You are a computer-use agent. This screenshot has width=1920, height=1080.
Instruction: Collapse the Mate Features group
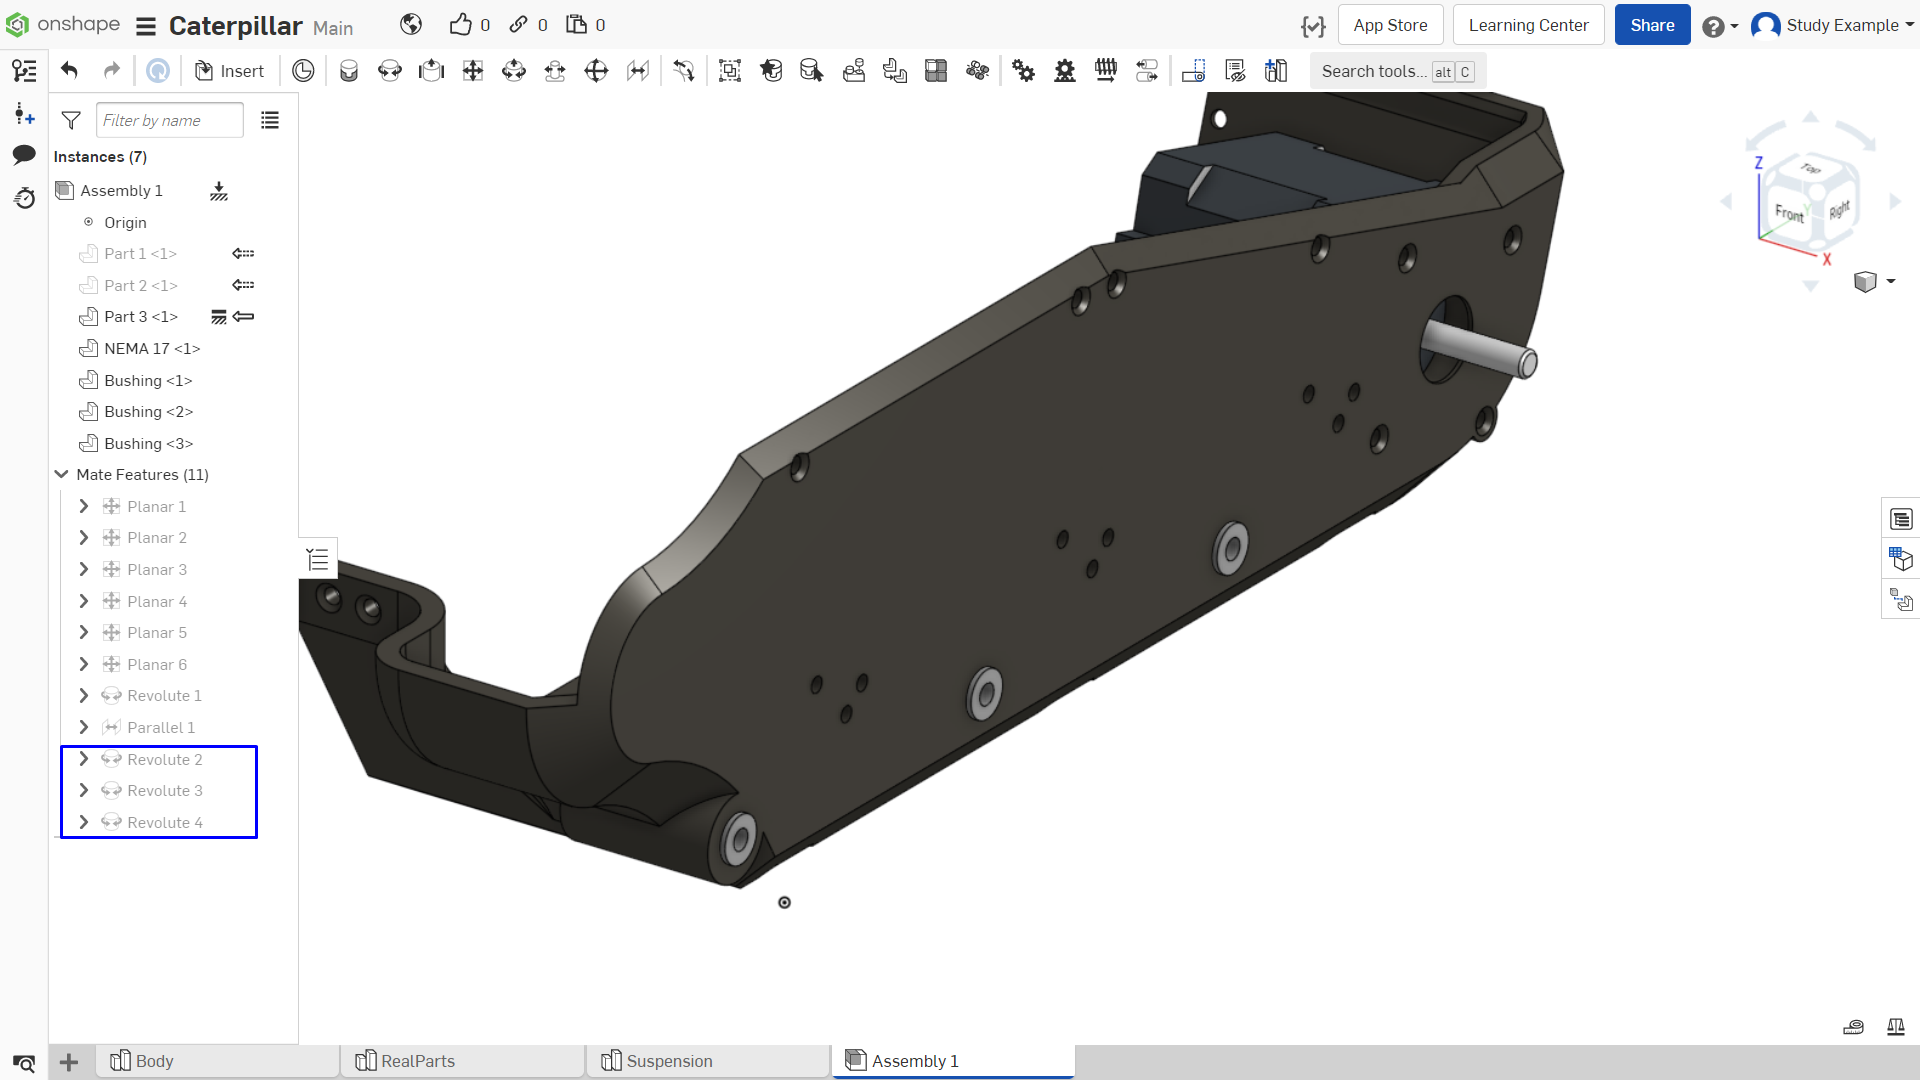click(x=62, y=475)
